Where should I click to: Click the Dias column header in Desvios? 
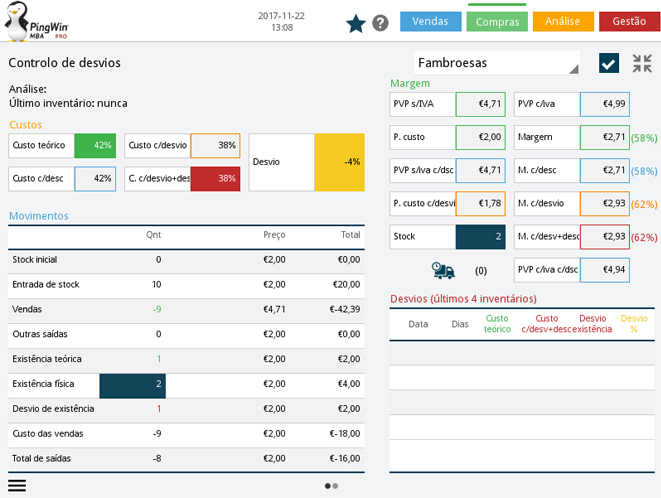click(460, 324)
